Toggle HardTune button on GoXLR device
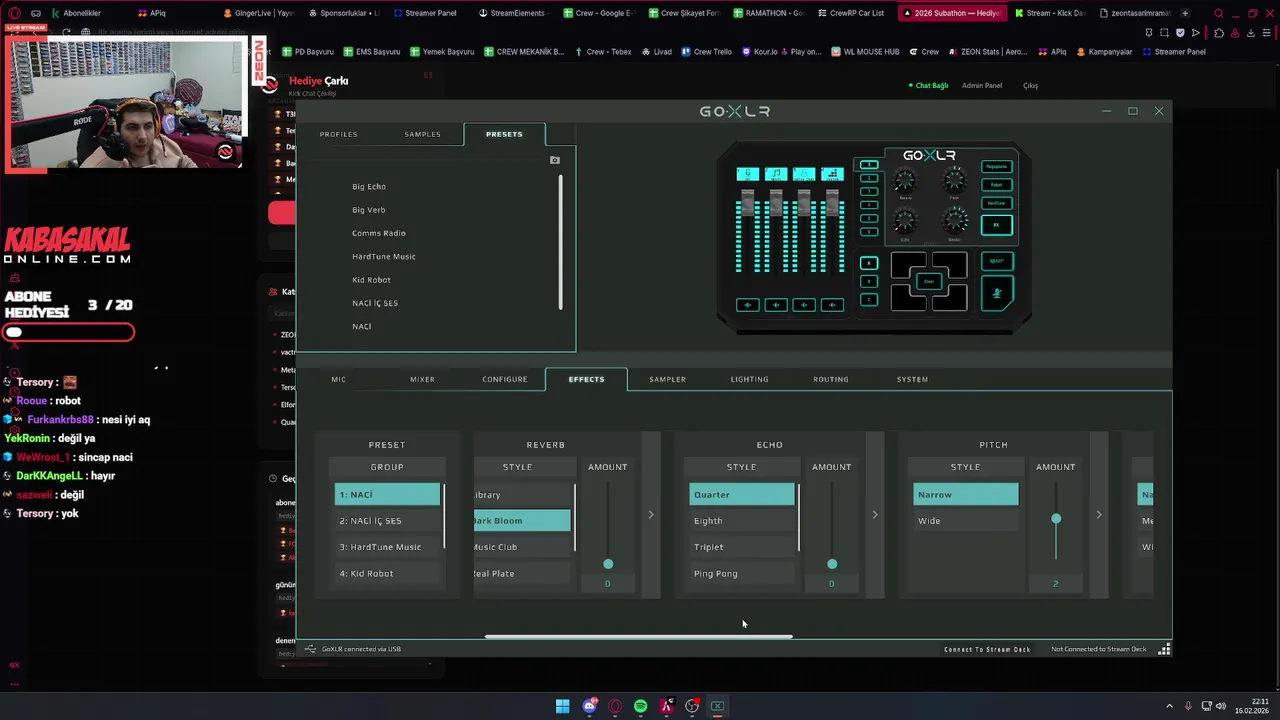The width and height of the screenshot is (1280, 720). click(997, 203)
